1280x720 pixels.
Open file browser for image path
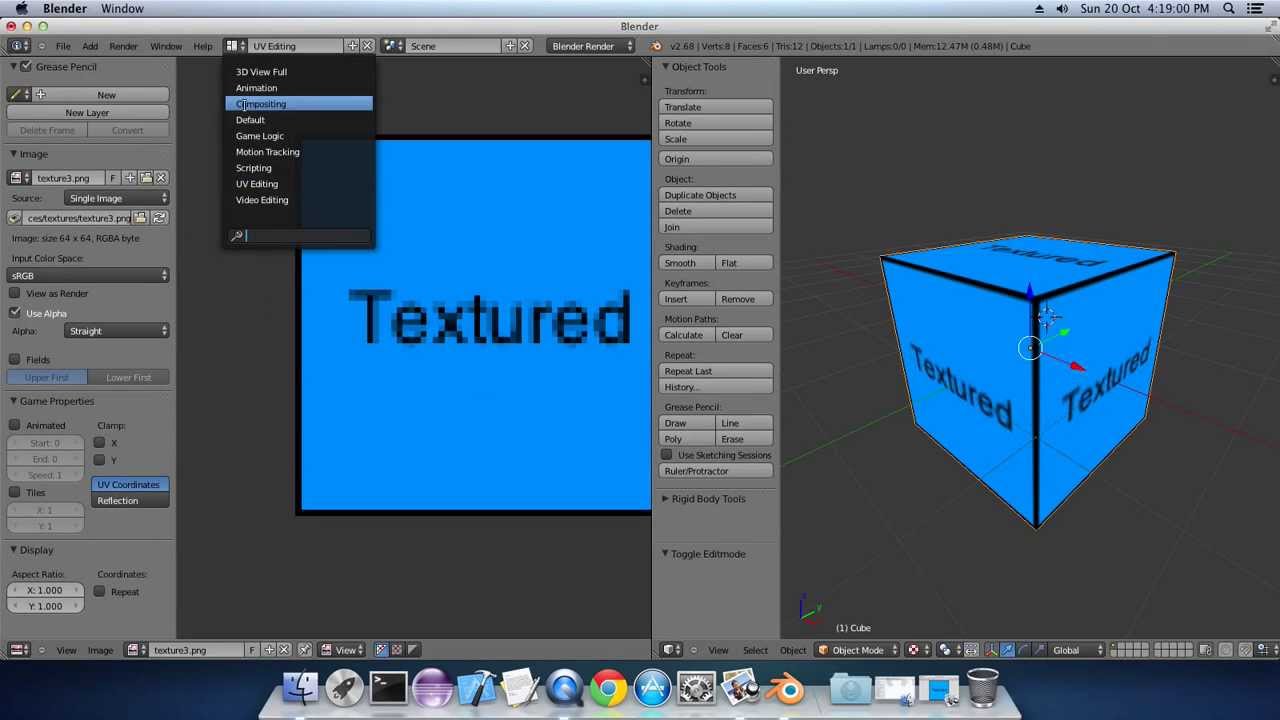tap(140, 218)
